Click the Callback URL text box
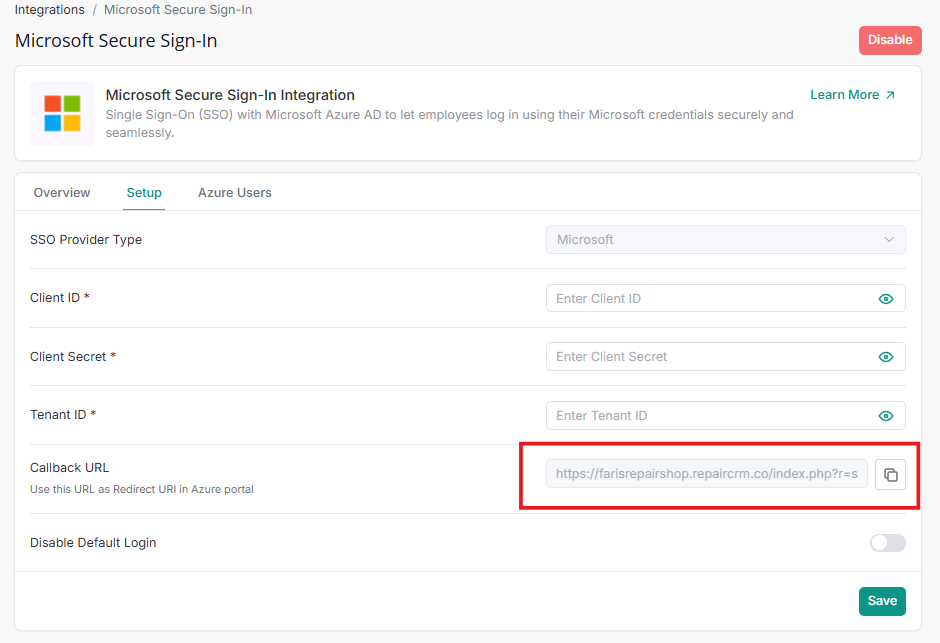 [x=706, y=475]
